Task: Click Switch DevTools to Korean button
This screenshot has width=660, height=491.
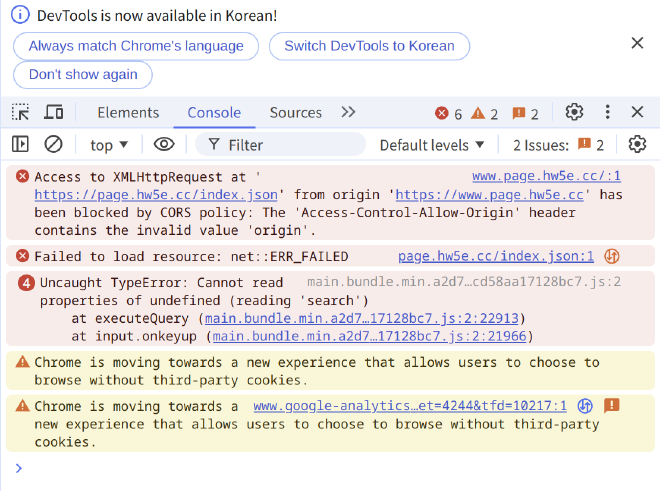Action: click(369, 46)
